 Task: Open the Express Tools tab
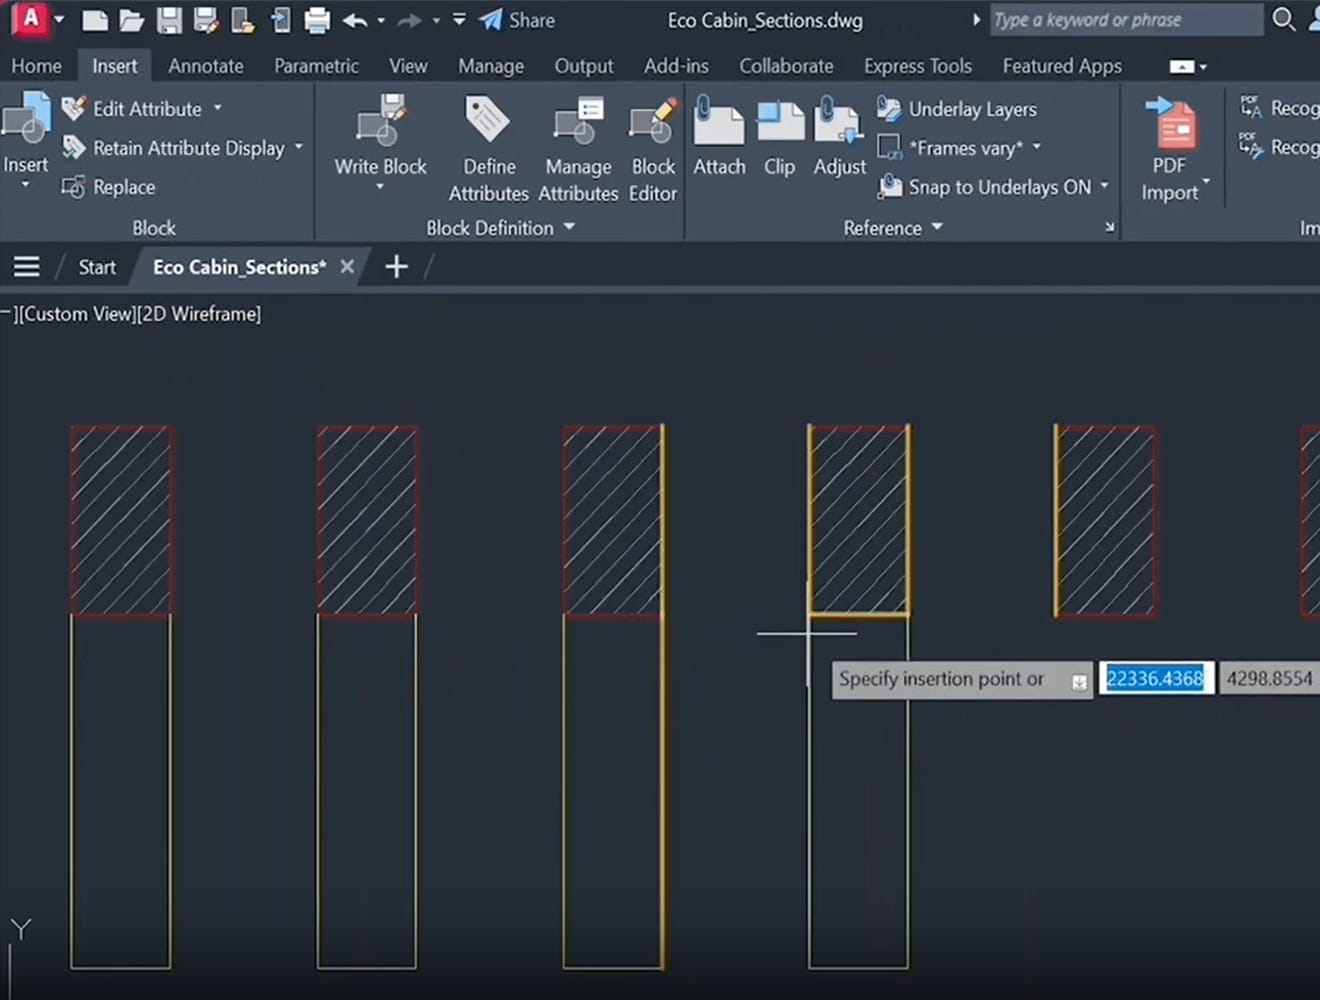point(917,66)
